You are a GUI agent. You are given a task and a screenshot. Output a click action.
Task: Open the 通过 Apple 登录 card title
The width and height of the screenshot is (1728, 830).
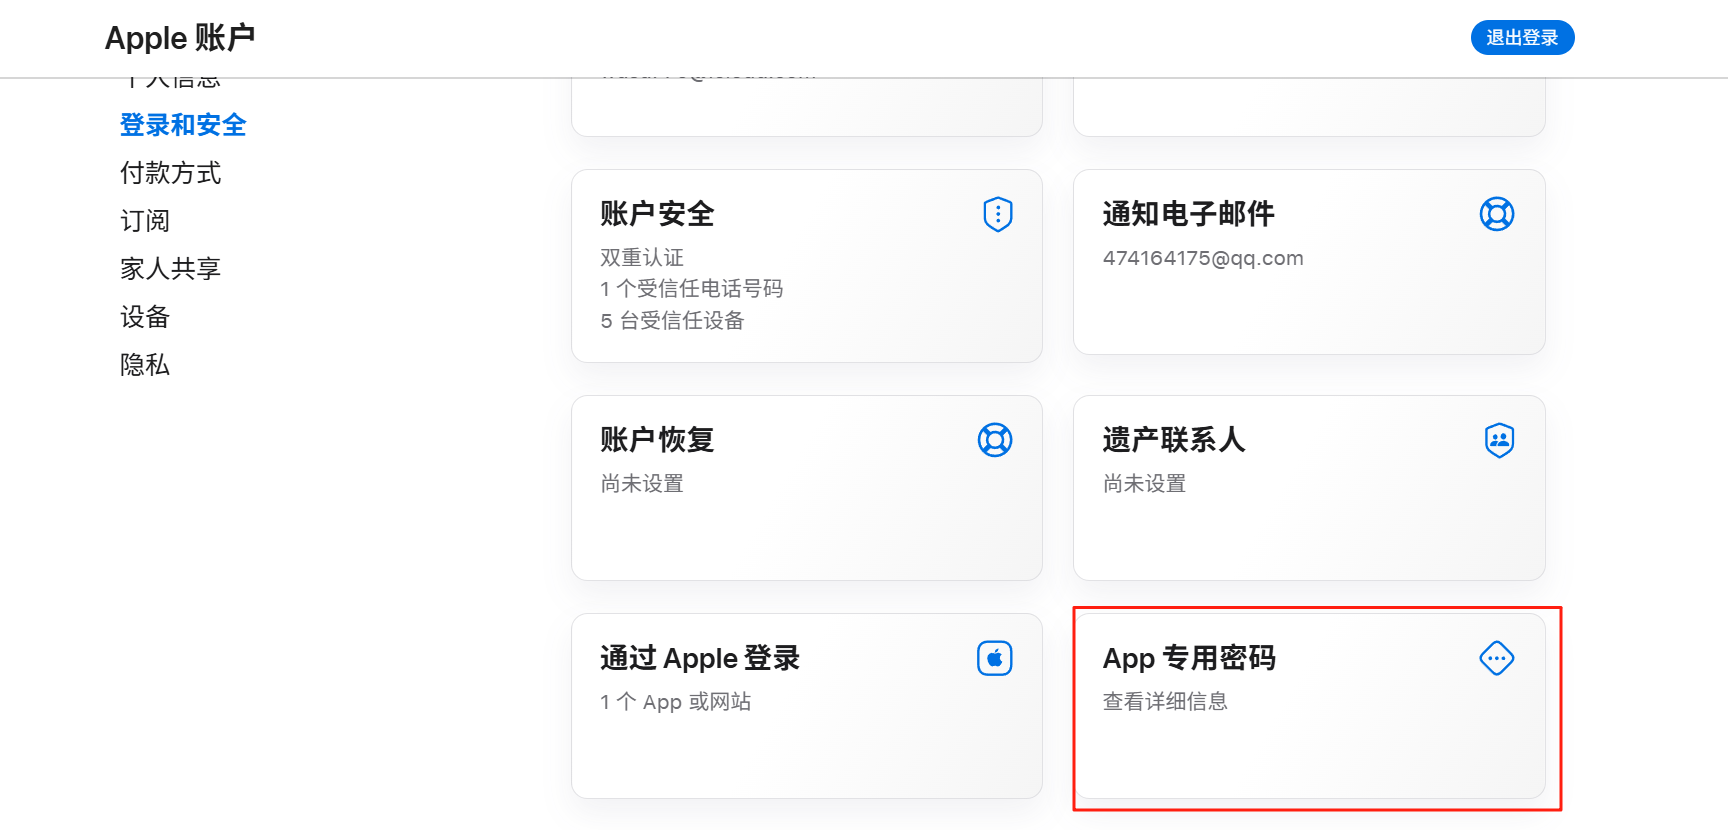pyautogui.click(x=700, y=658)
